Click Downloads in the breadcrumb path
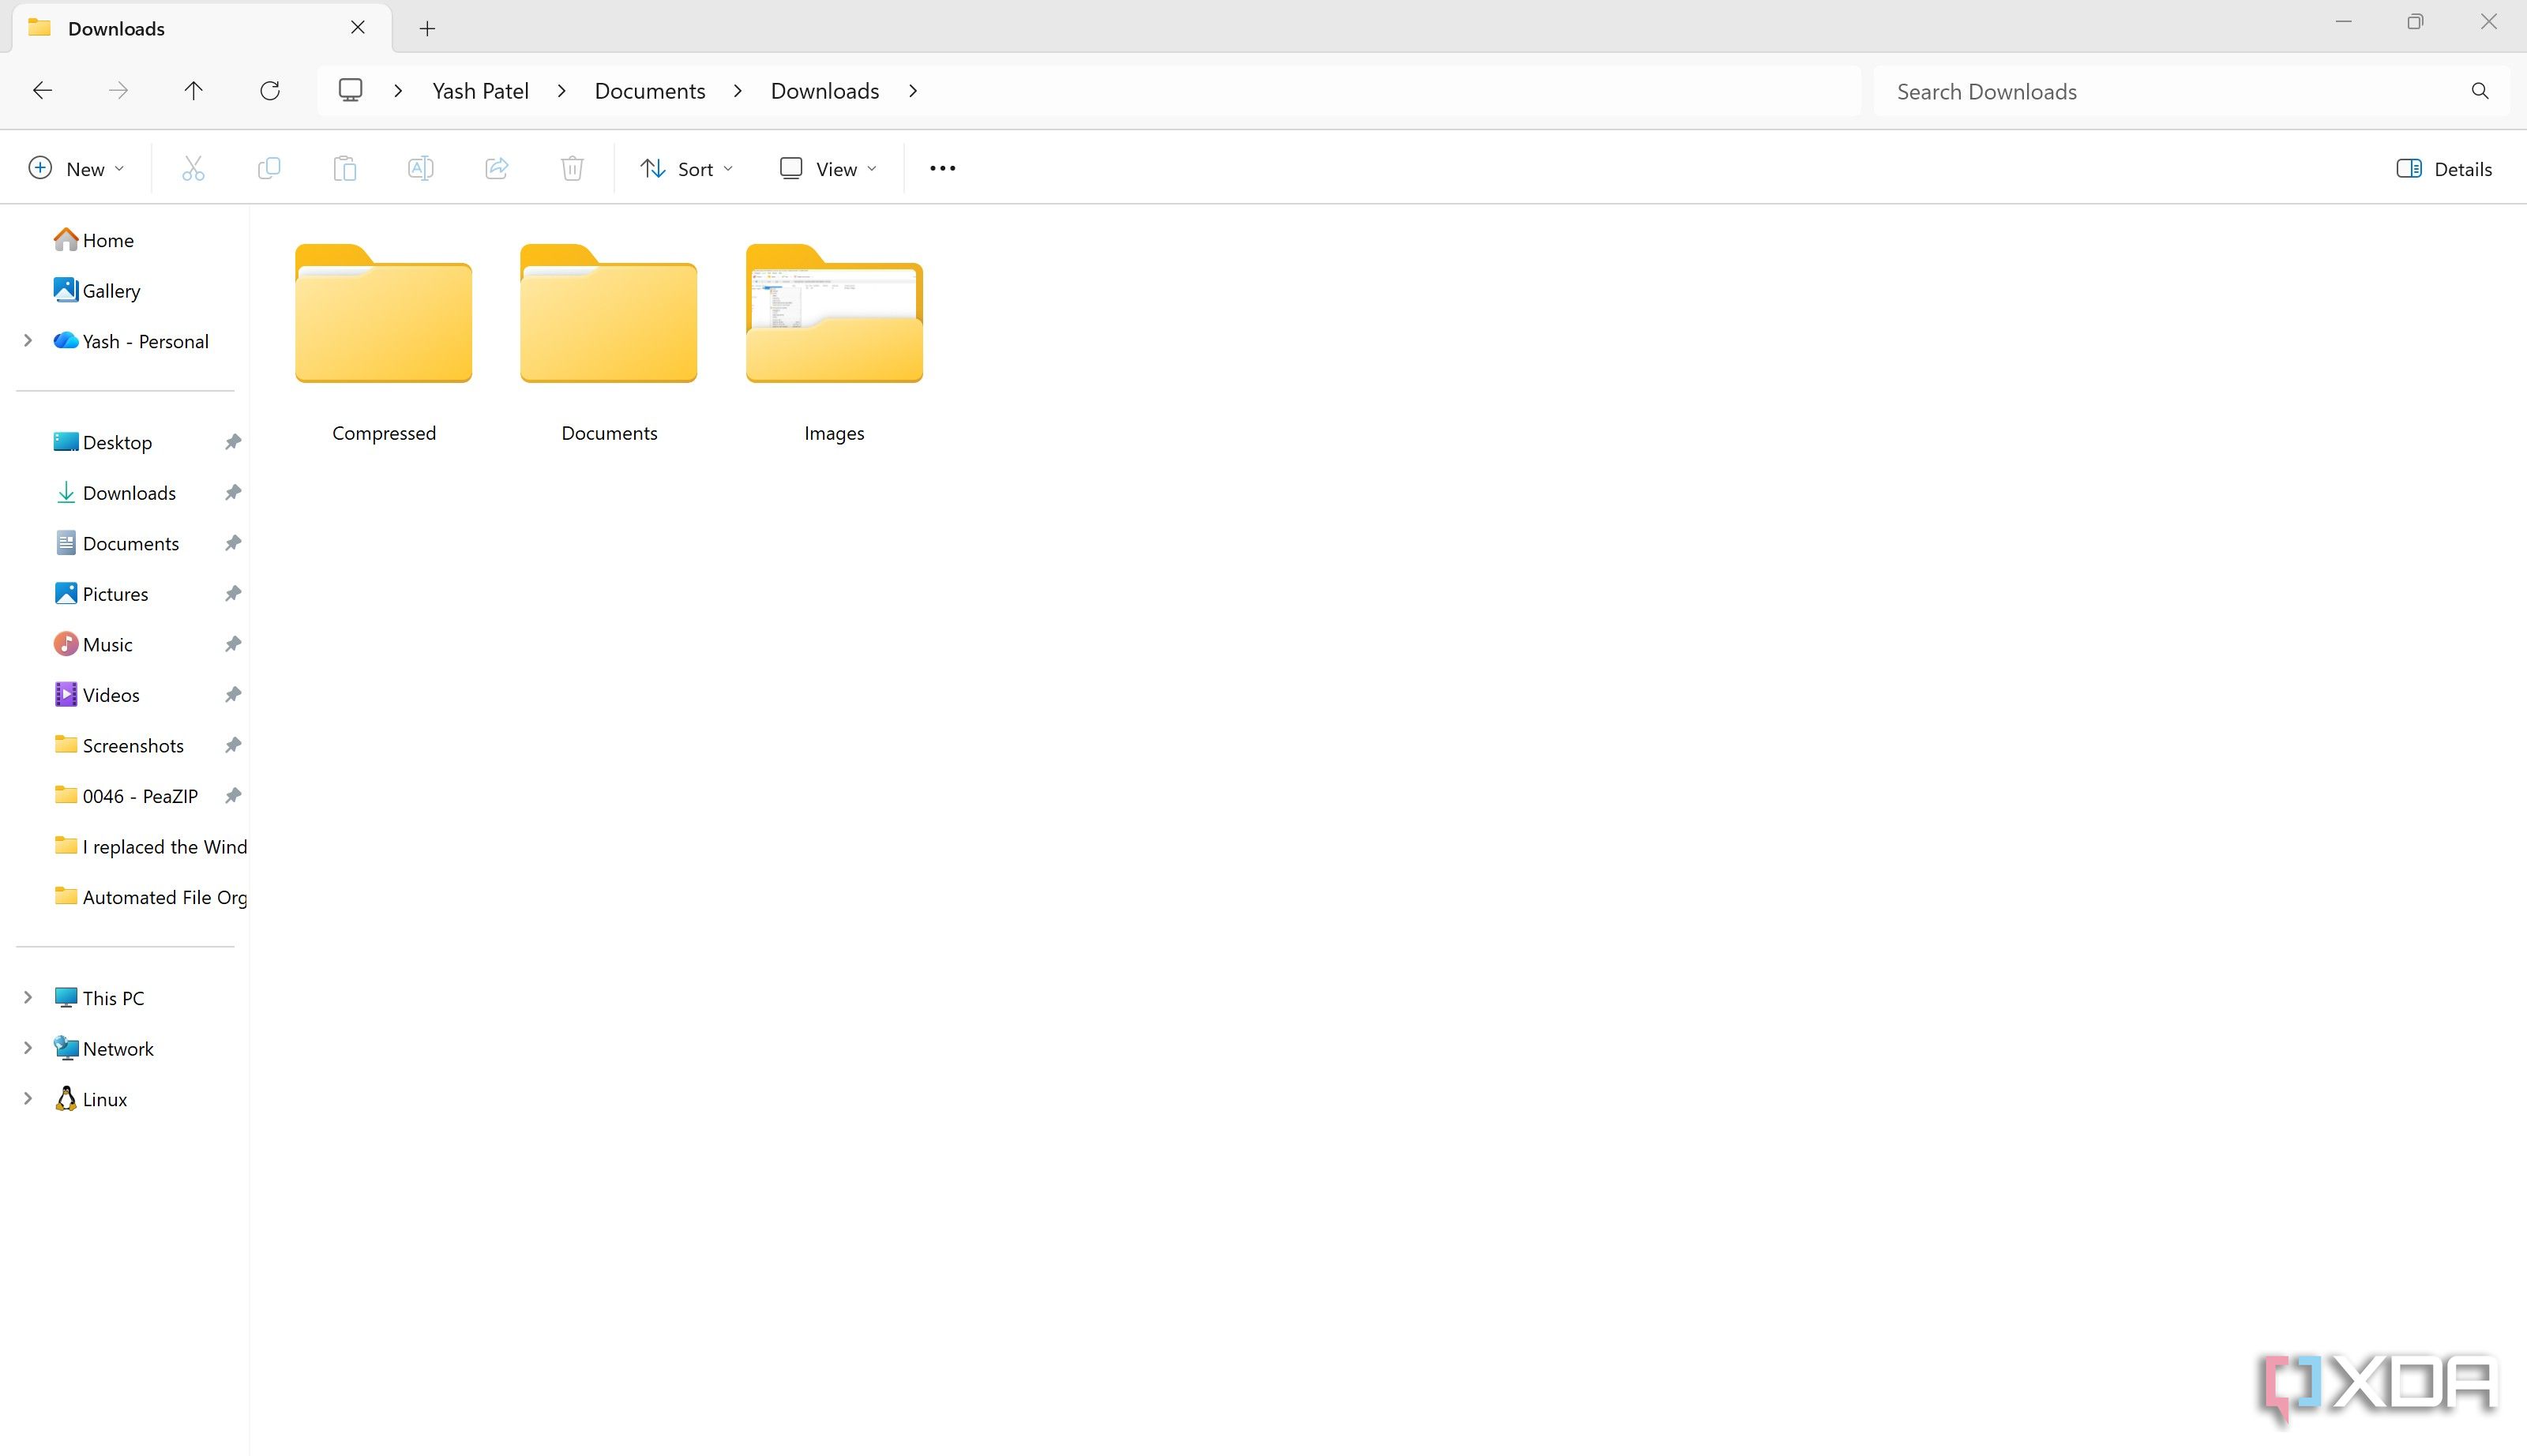The width and height of the screenshot is (2527, 1456). tap(825, 91)
